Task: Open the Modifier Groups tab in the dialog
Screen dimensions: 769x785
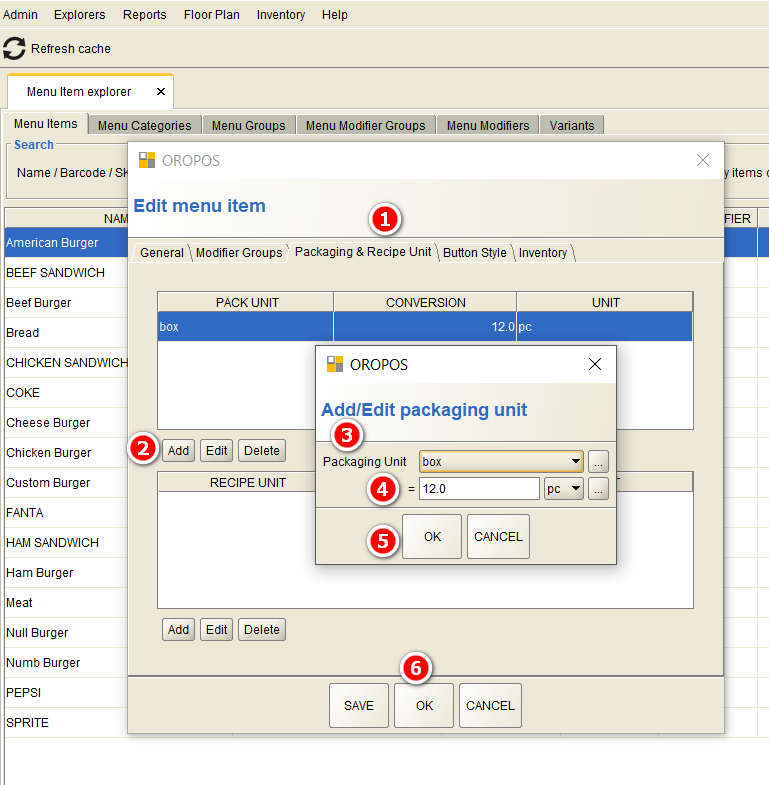Action: [x=239, y=253]
